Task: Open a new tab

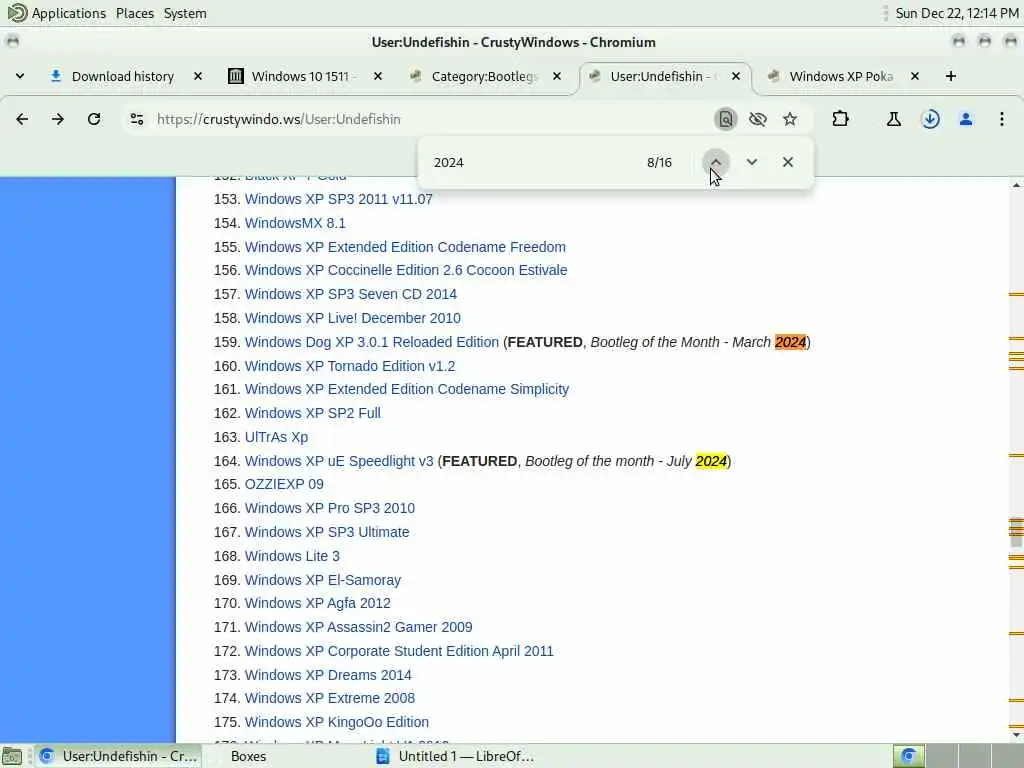Action: tap(951, 76)
